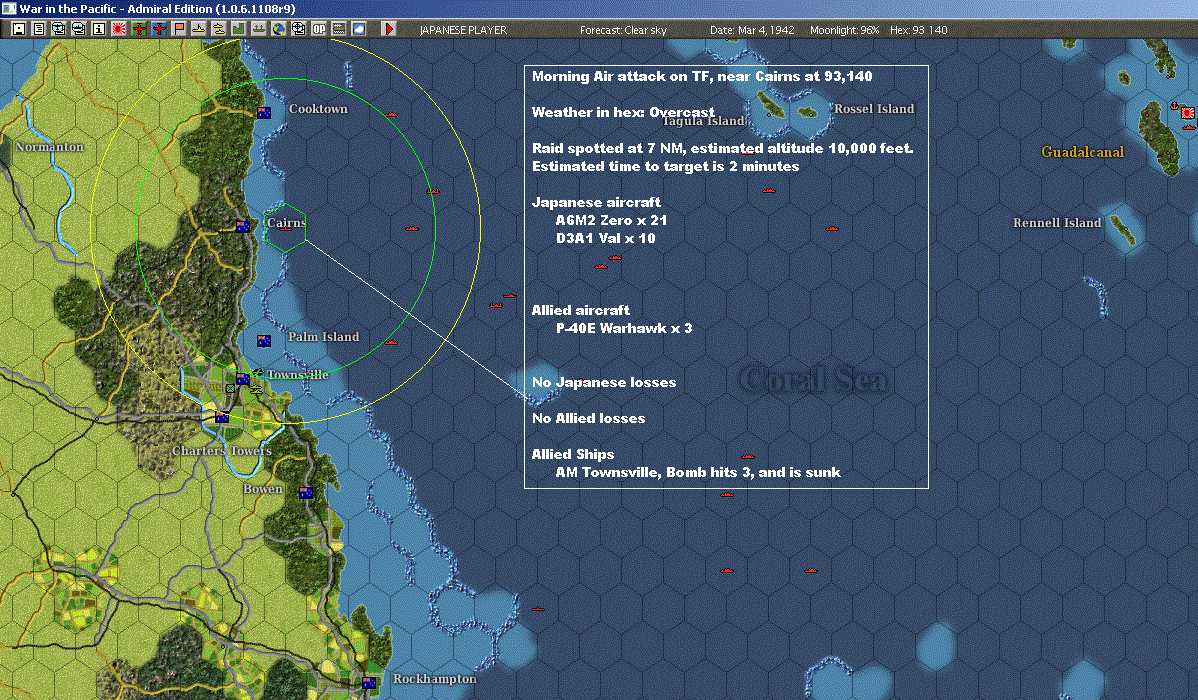The image size is (1198, 700).
Task: Select the Cooktown Australian base flag
Action: click(x=264, y=113)
